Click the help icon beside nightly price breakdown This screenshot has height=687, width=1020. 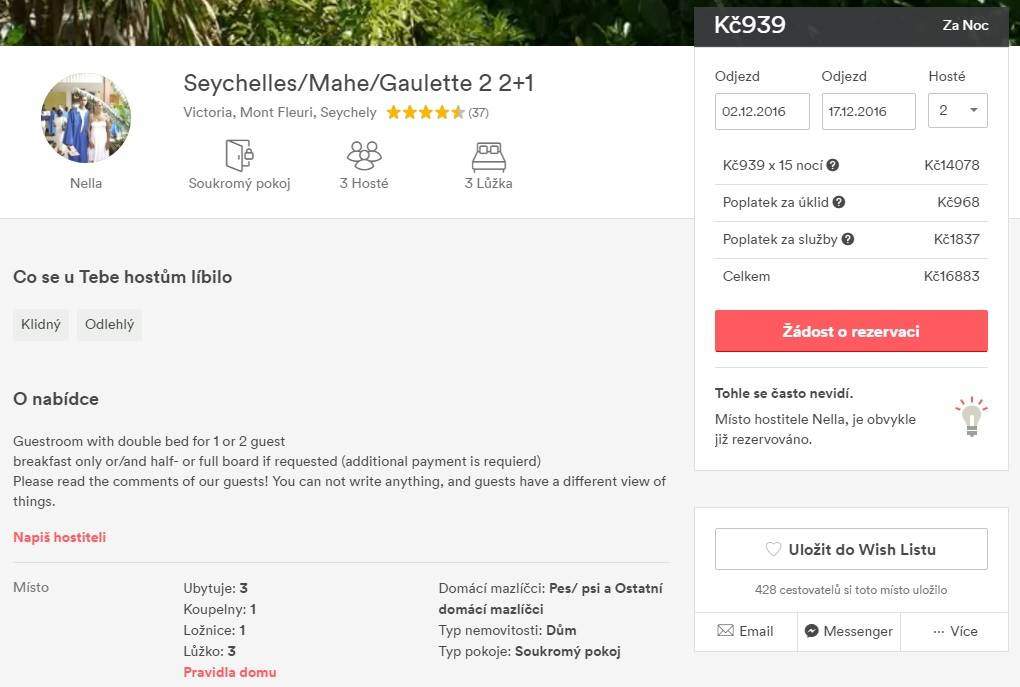click(x=833, y=165)
